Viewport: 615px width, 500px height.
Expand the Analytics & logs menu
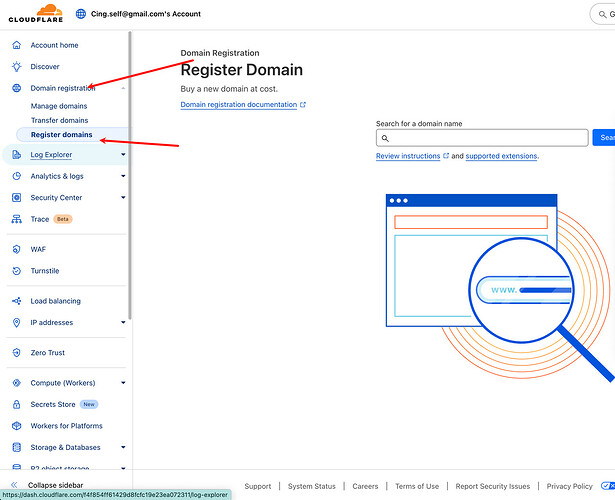(123, 177)
